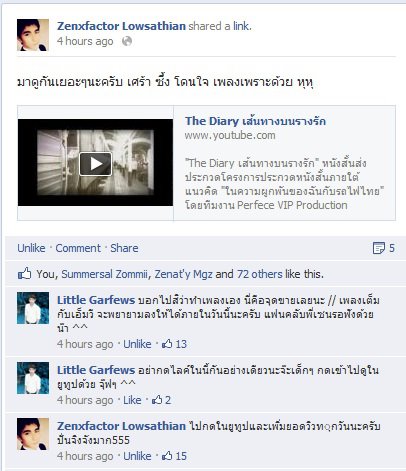Open first Little Garfews comment avatar
406x471 pixels.
coord(33,308)
